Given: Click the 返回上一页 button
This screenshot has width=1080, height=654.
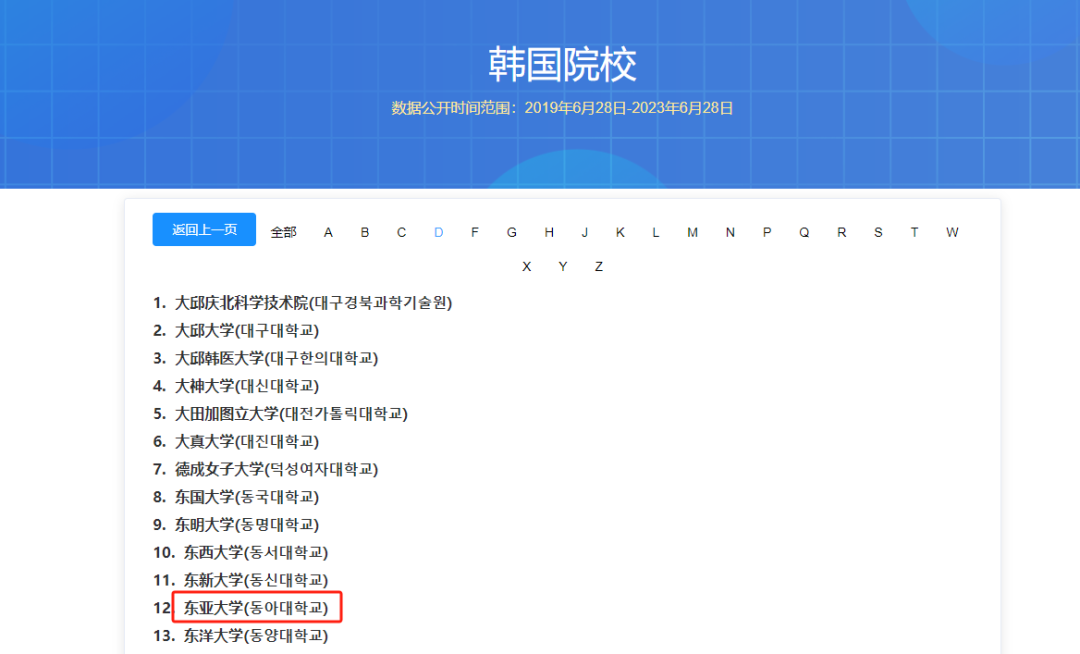Looking at the screenshot, I should [204, 229].
